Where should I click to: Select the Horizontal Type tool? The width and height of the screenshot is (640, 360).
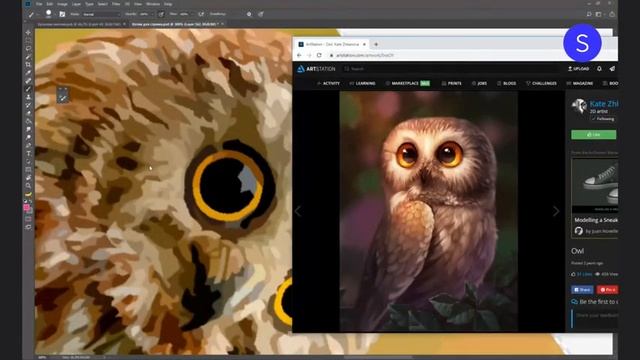[x=28, y=153]
